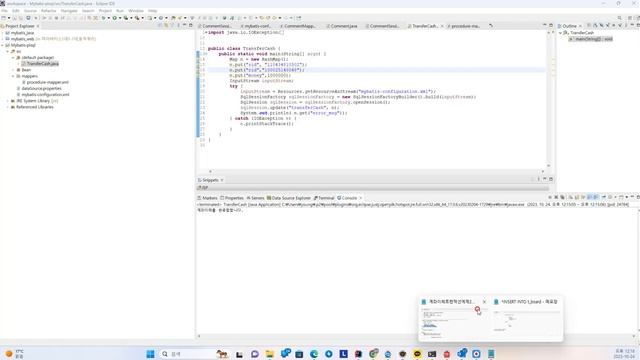Open the Run menu
The height and width of the screenshot is (360, 640).
[120, 11]
